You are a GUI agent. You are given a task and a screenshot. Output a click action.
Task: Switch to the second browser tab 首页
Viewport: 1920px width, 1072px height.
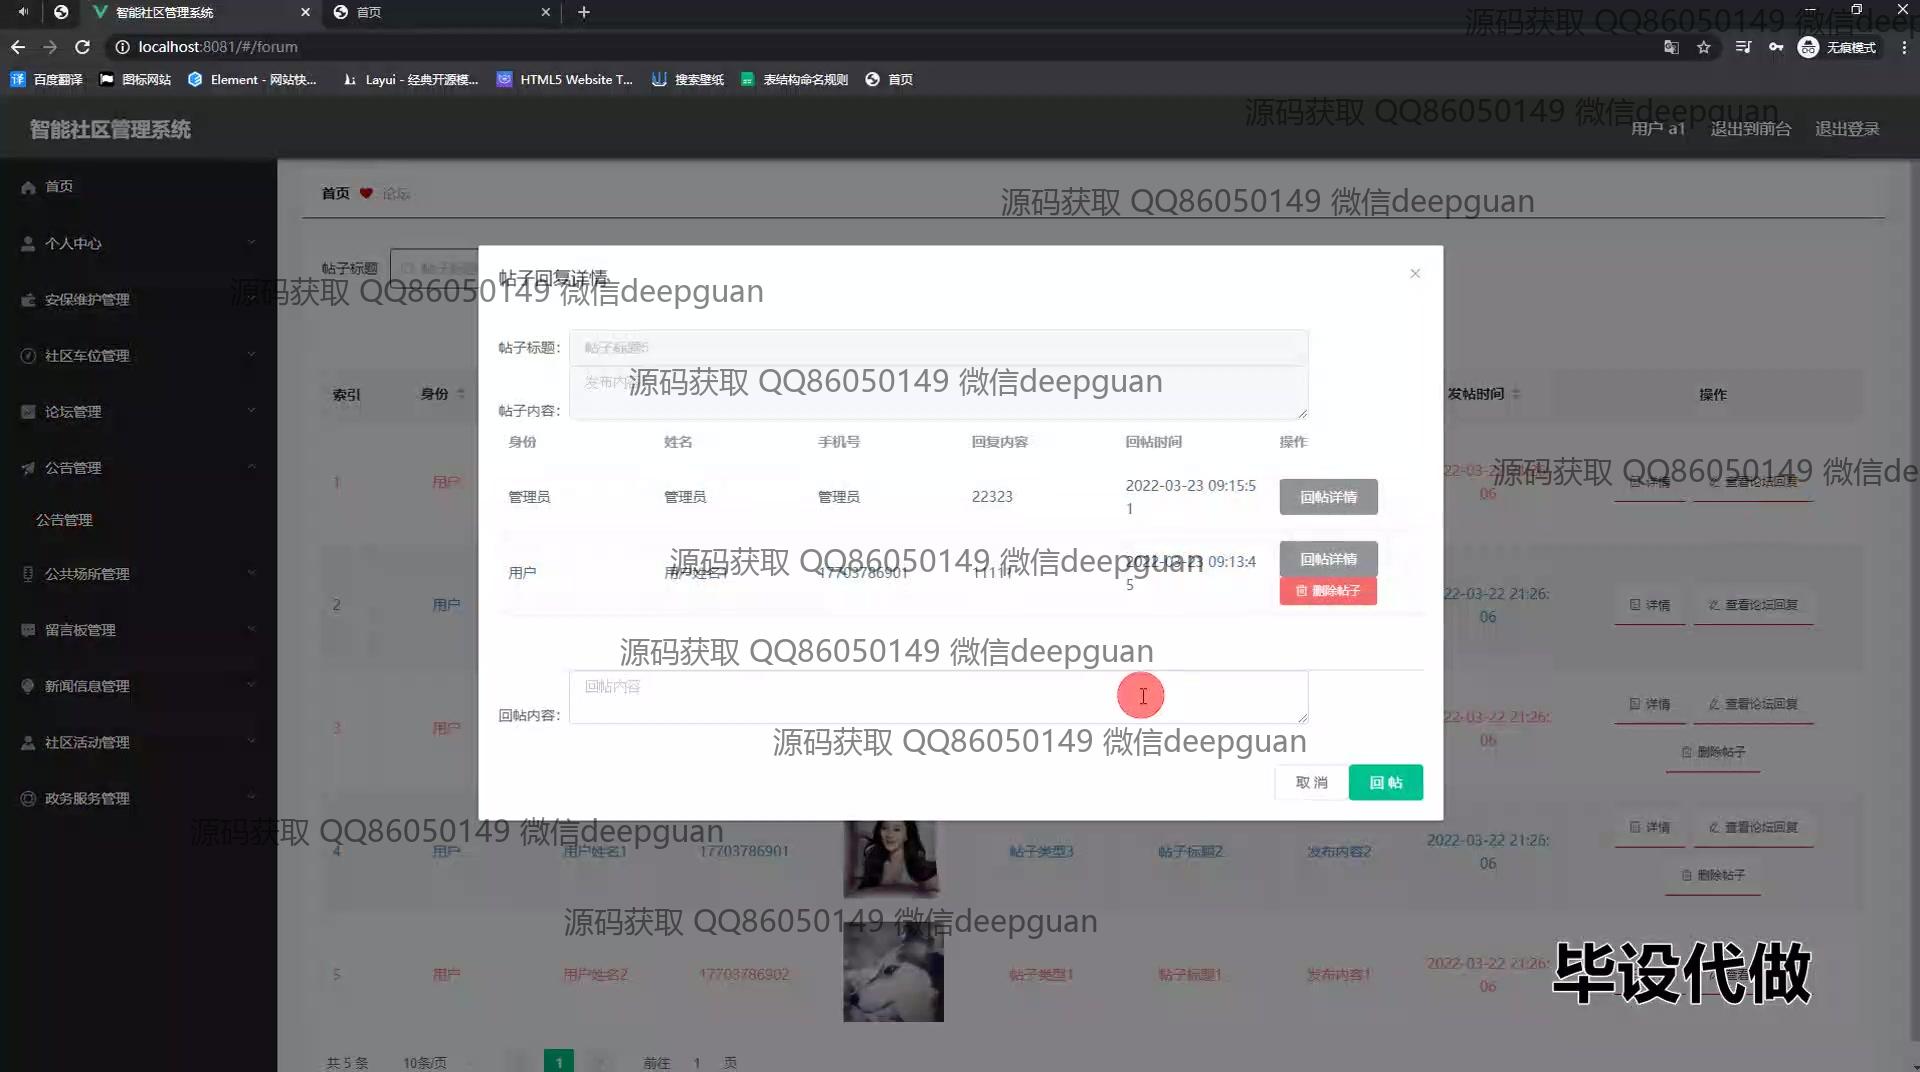440,12
